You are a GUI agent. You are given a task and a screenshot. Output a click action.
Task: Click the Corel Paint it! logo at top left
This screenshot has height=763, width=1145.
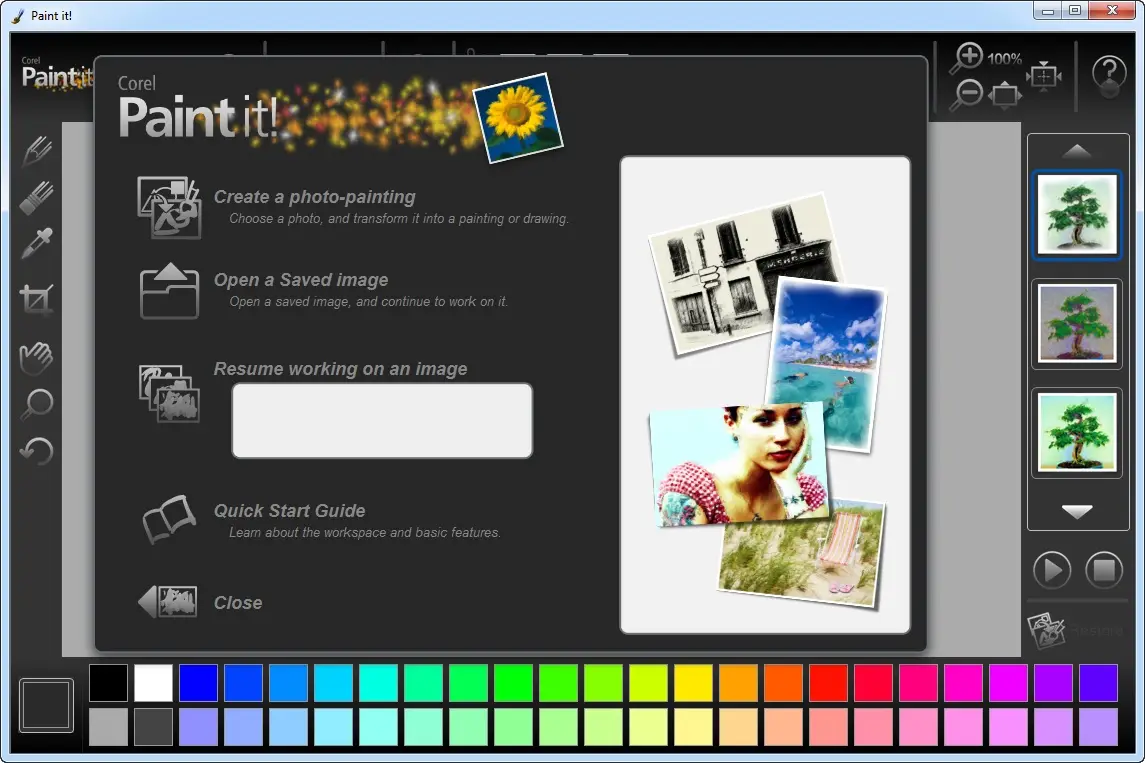click(55, 73)
